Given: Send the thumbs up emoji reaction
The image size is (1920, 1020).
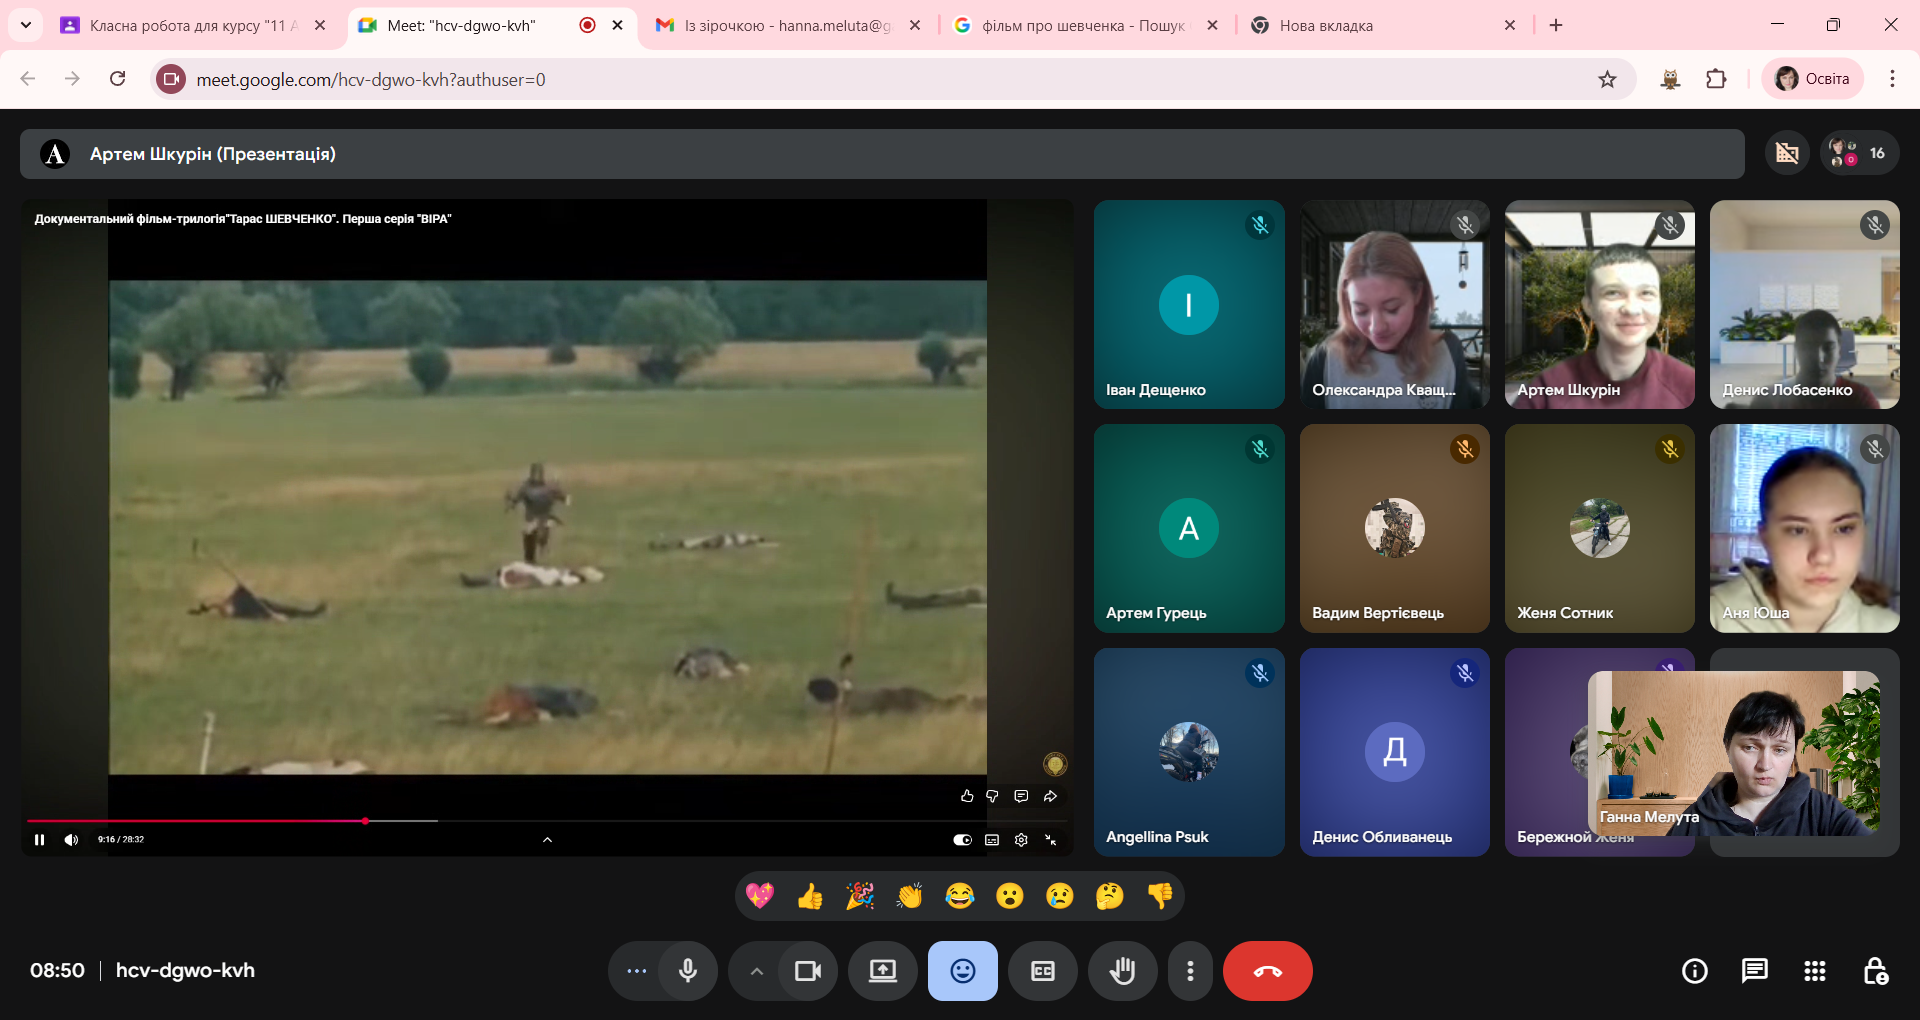Looking at the screenshot, I should (x=810, y=896).
